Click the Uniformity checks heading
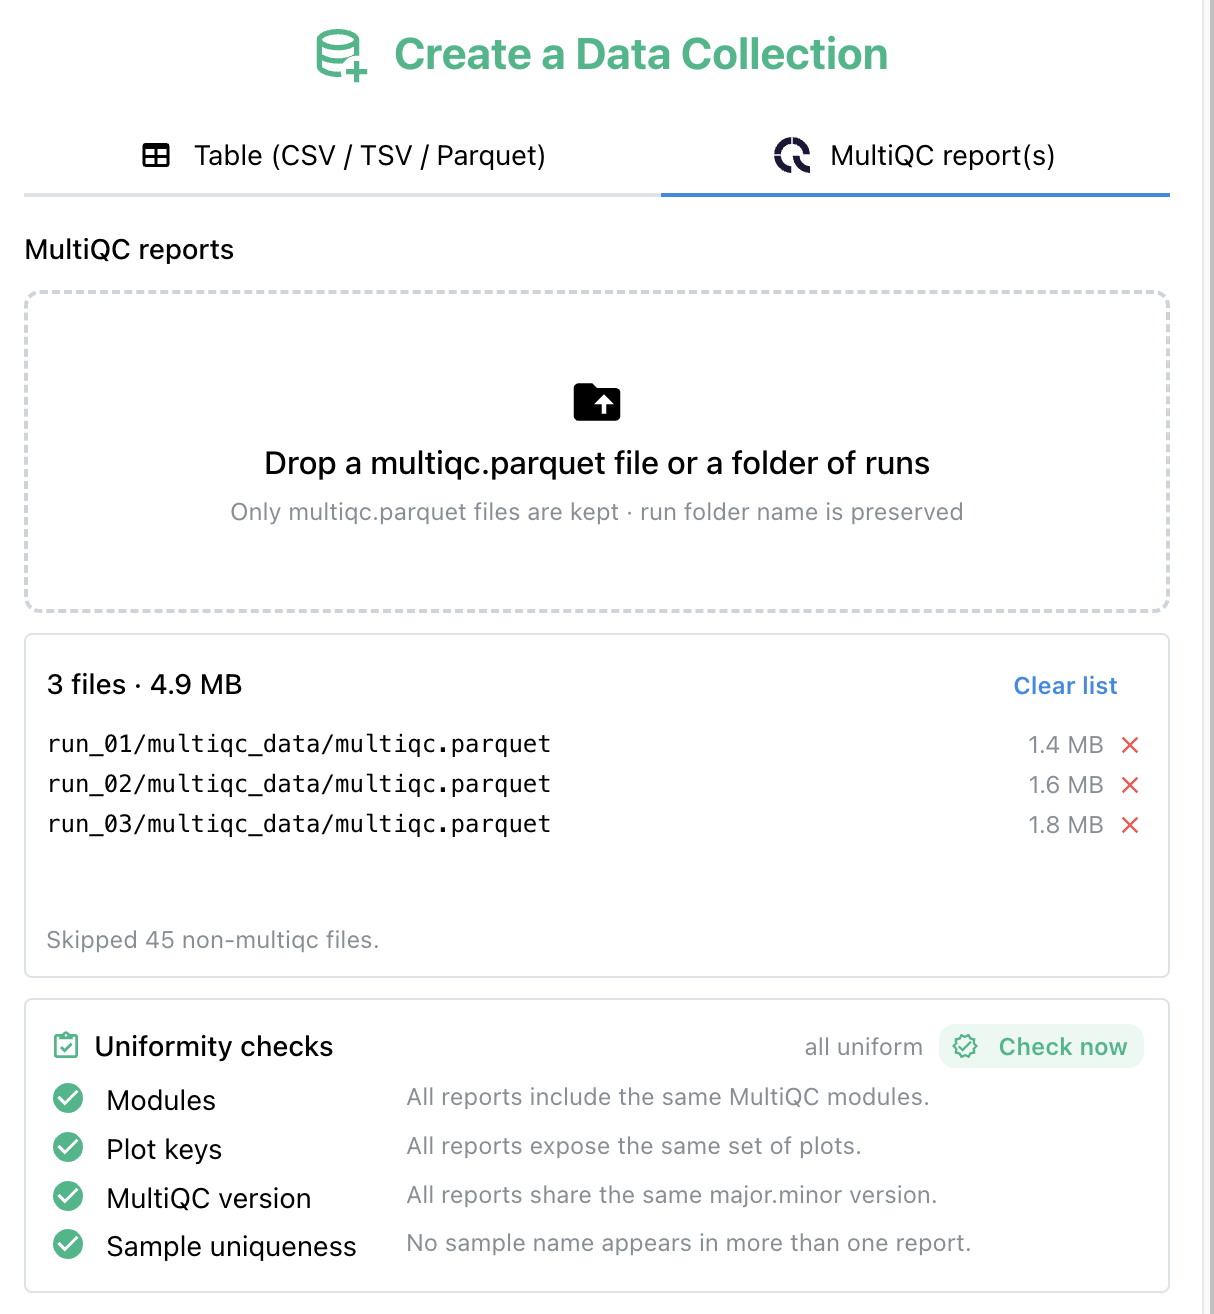Image resolution: width=1214 pixels, height=1314 pixels. (214, 1046)
